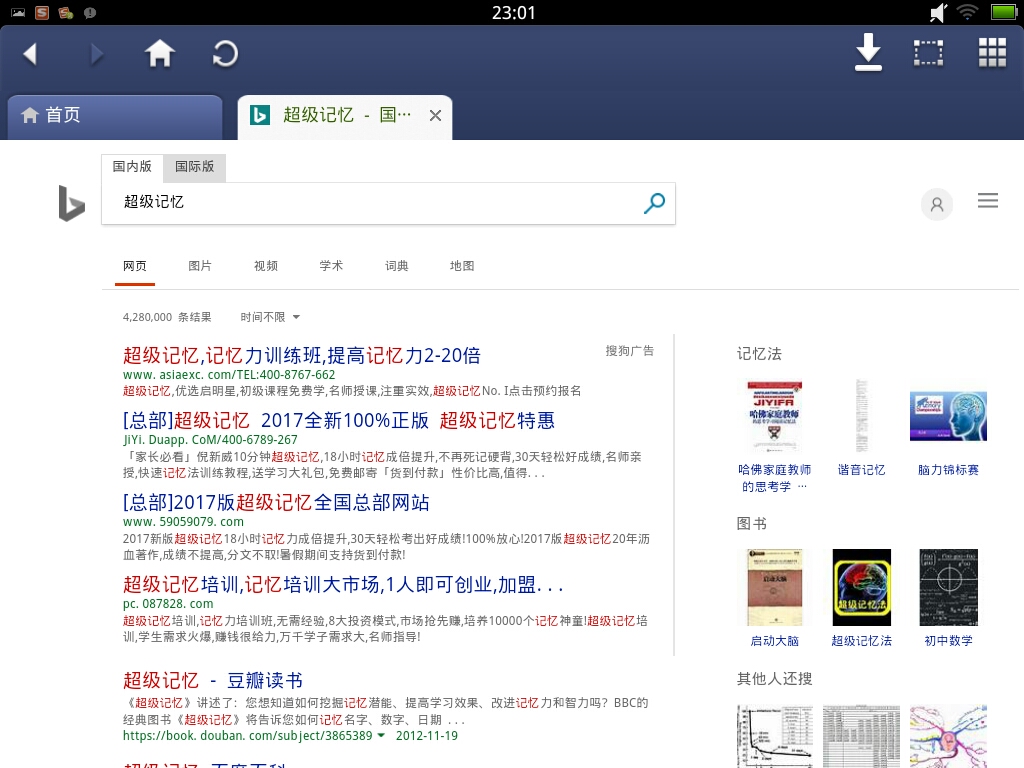The width and height of the screenshot is (1024, 768).
Task: Click the Bing logo beside search box
Action: pos(71,203)
